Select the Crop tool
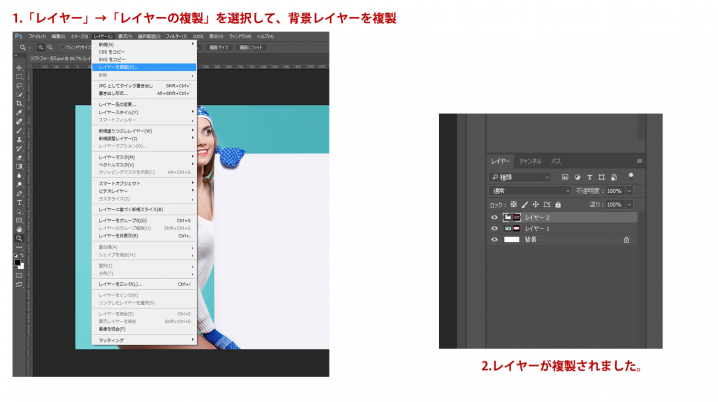 (x=19, y=103)
